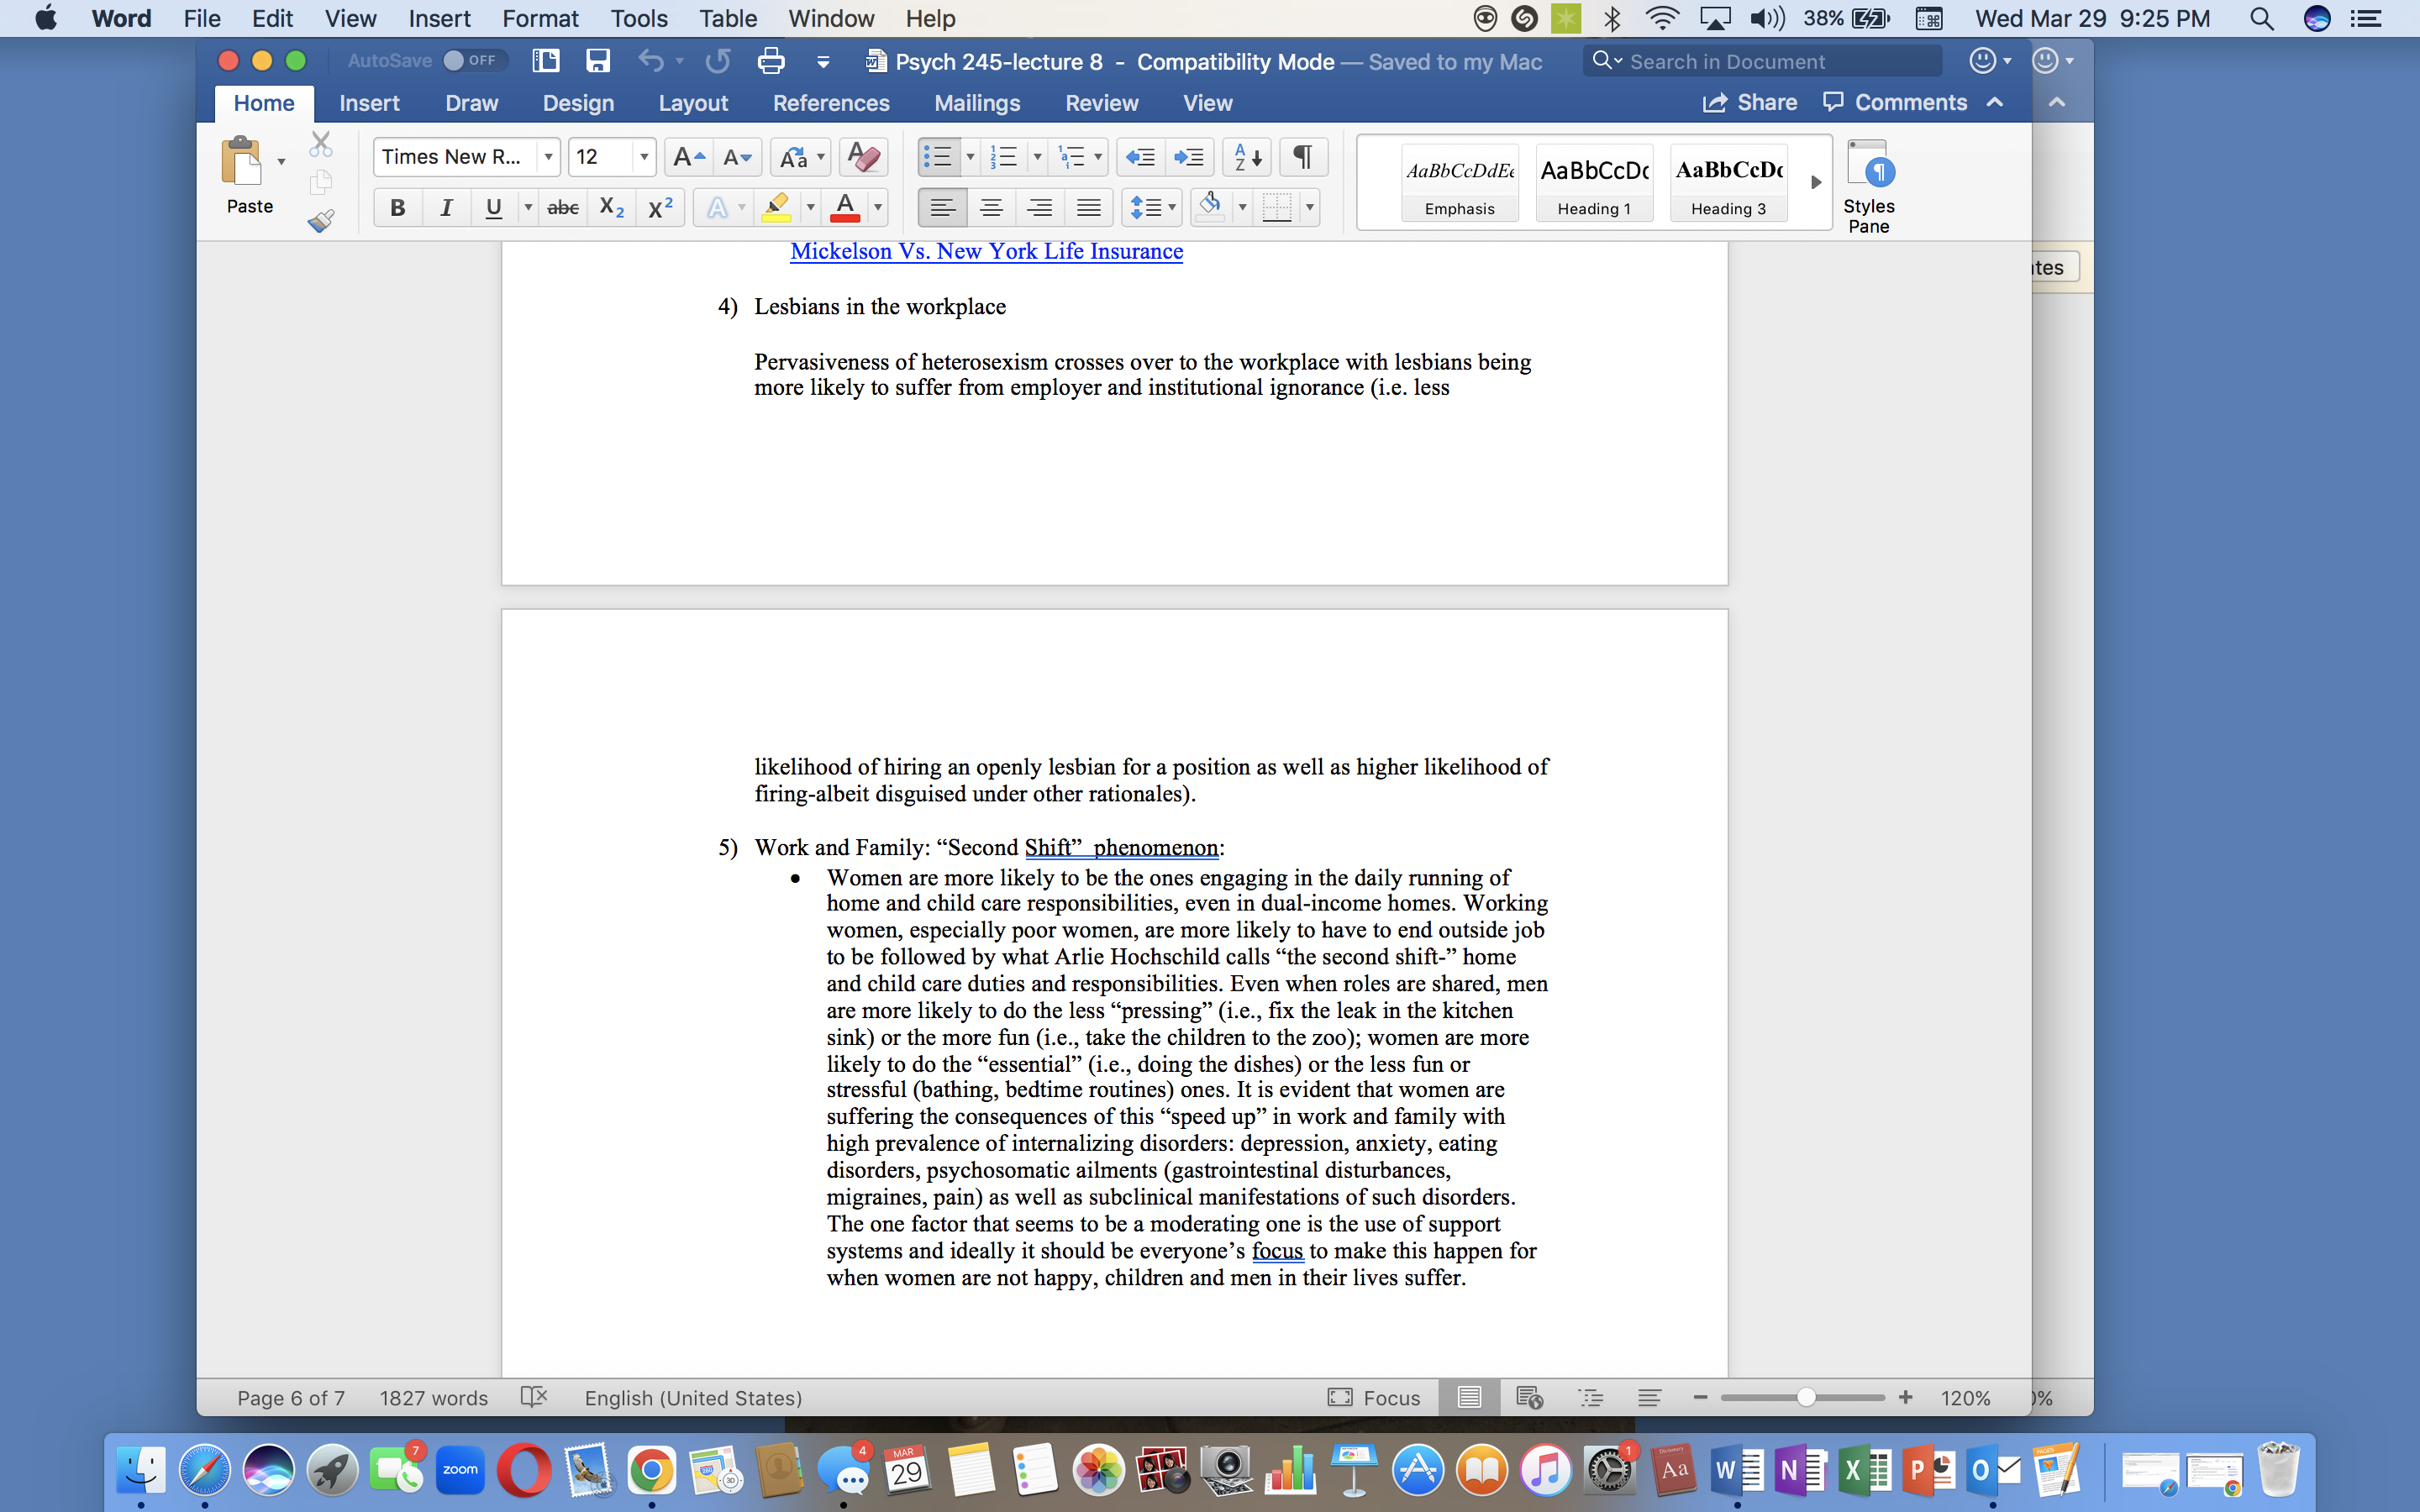Expand the font size dropdown
2420x1512 pixels.
point(644,157)
